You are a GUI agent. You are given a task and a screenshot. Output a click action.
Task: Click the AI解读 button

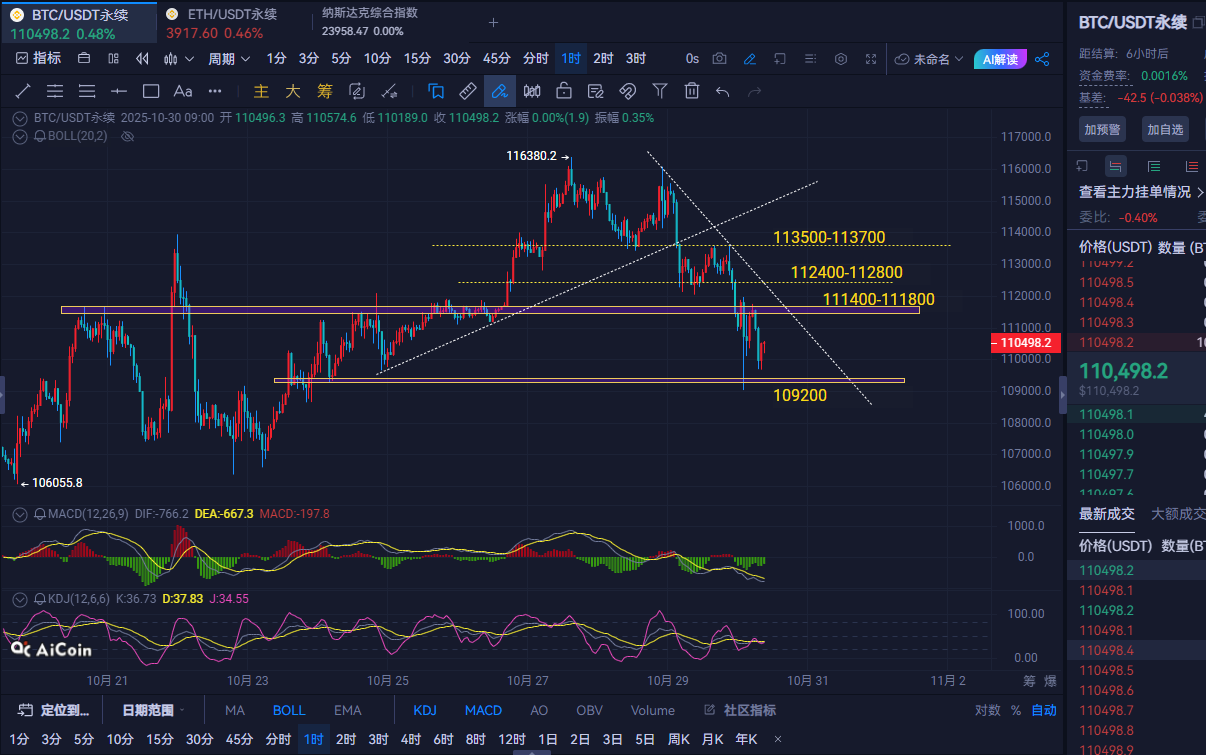pos(1000,59)
